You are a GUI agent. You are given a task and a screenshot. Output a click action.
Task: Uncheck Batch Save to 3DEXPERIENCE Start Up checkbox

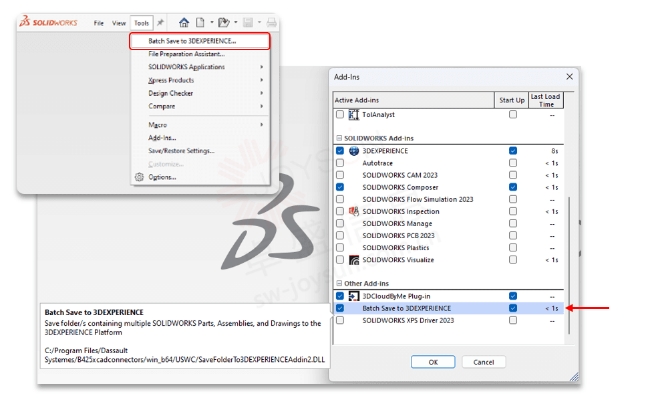click(x=512, y=308)
